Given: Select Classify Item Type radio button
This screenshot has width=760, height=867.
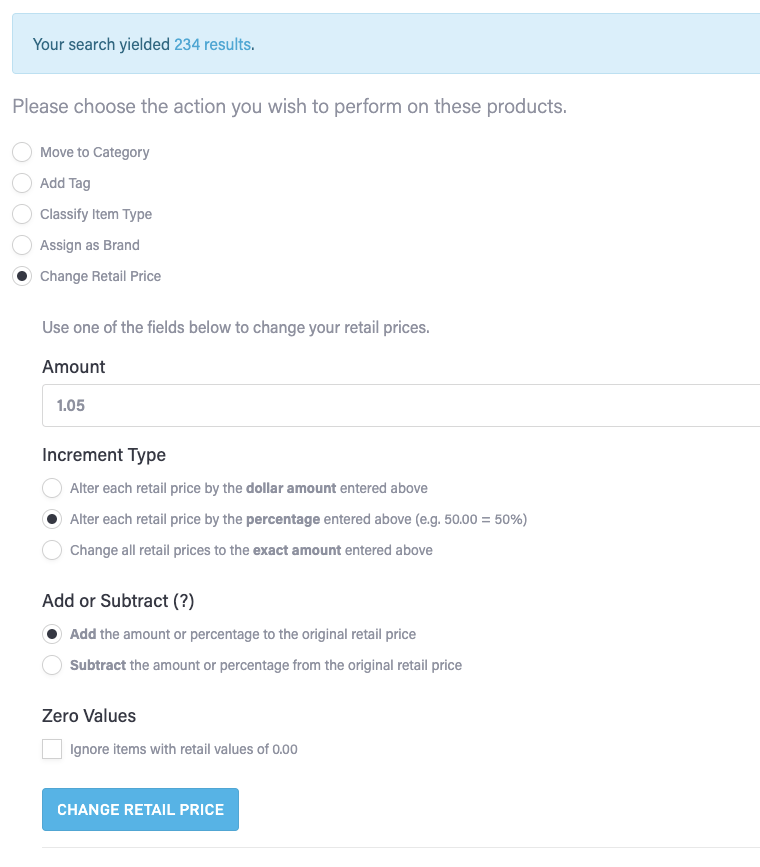Looking at the screenshot, I should coord(22,214).
